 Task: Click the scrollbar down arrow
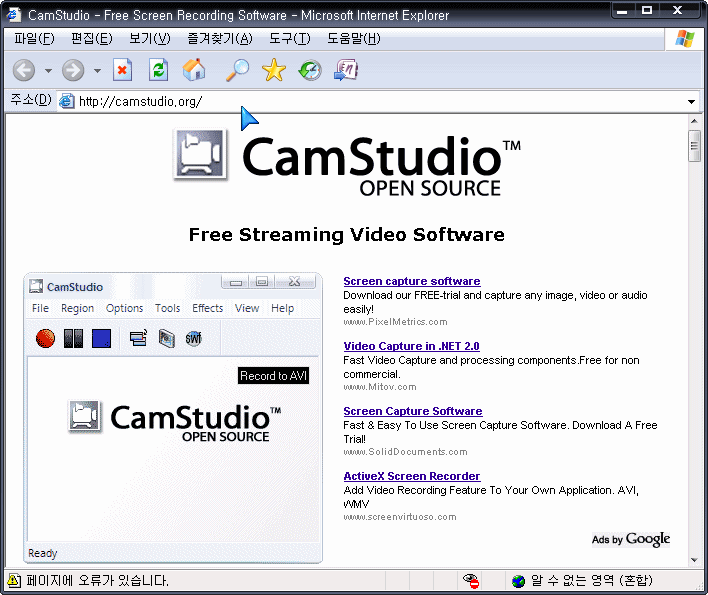tap(694, 560)
